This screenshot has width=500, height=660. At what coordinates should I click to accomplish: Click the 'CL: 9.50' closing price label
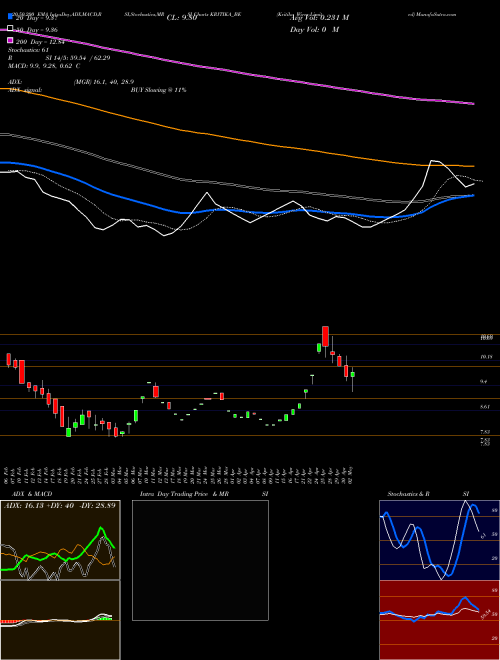[182, 18]
